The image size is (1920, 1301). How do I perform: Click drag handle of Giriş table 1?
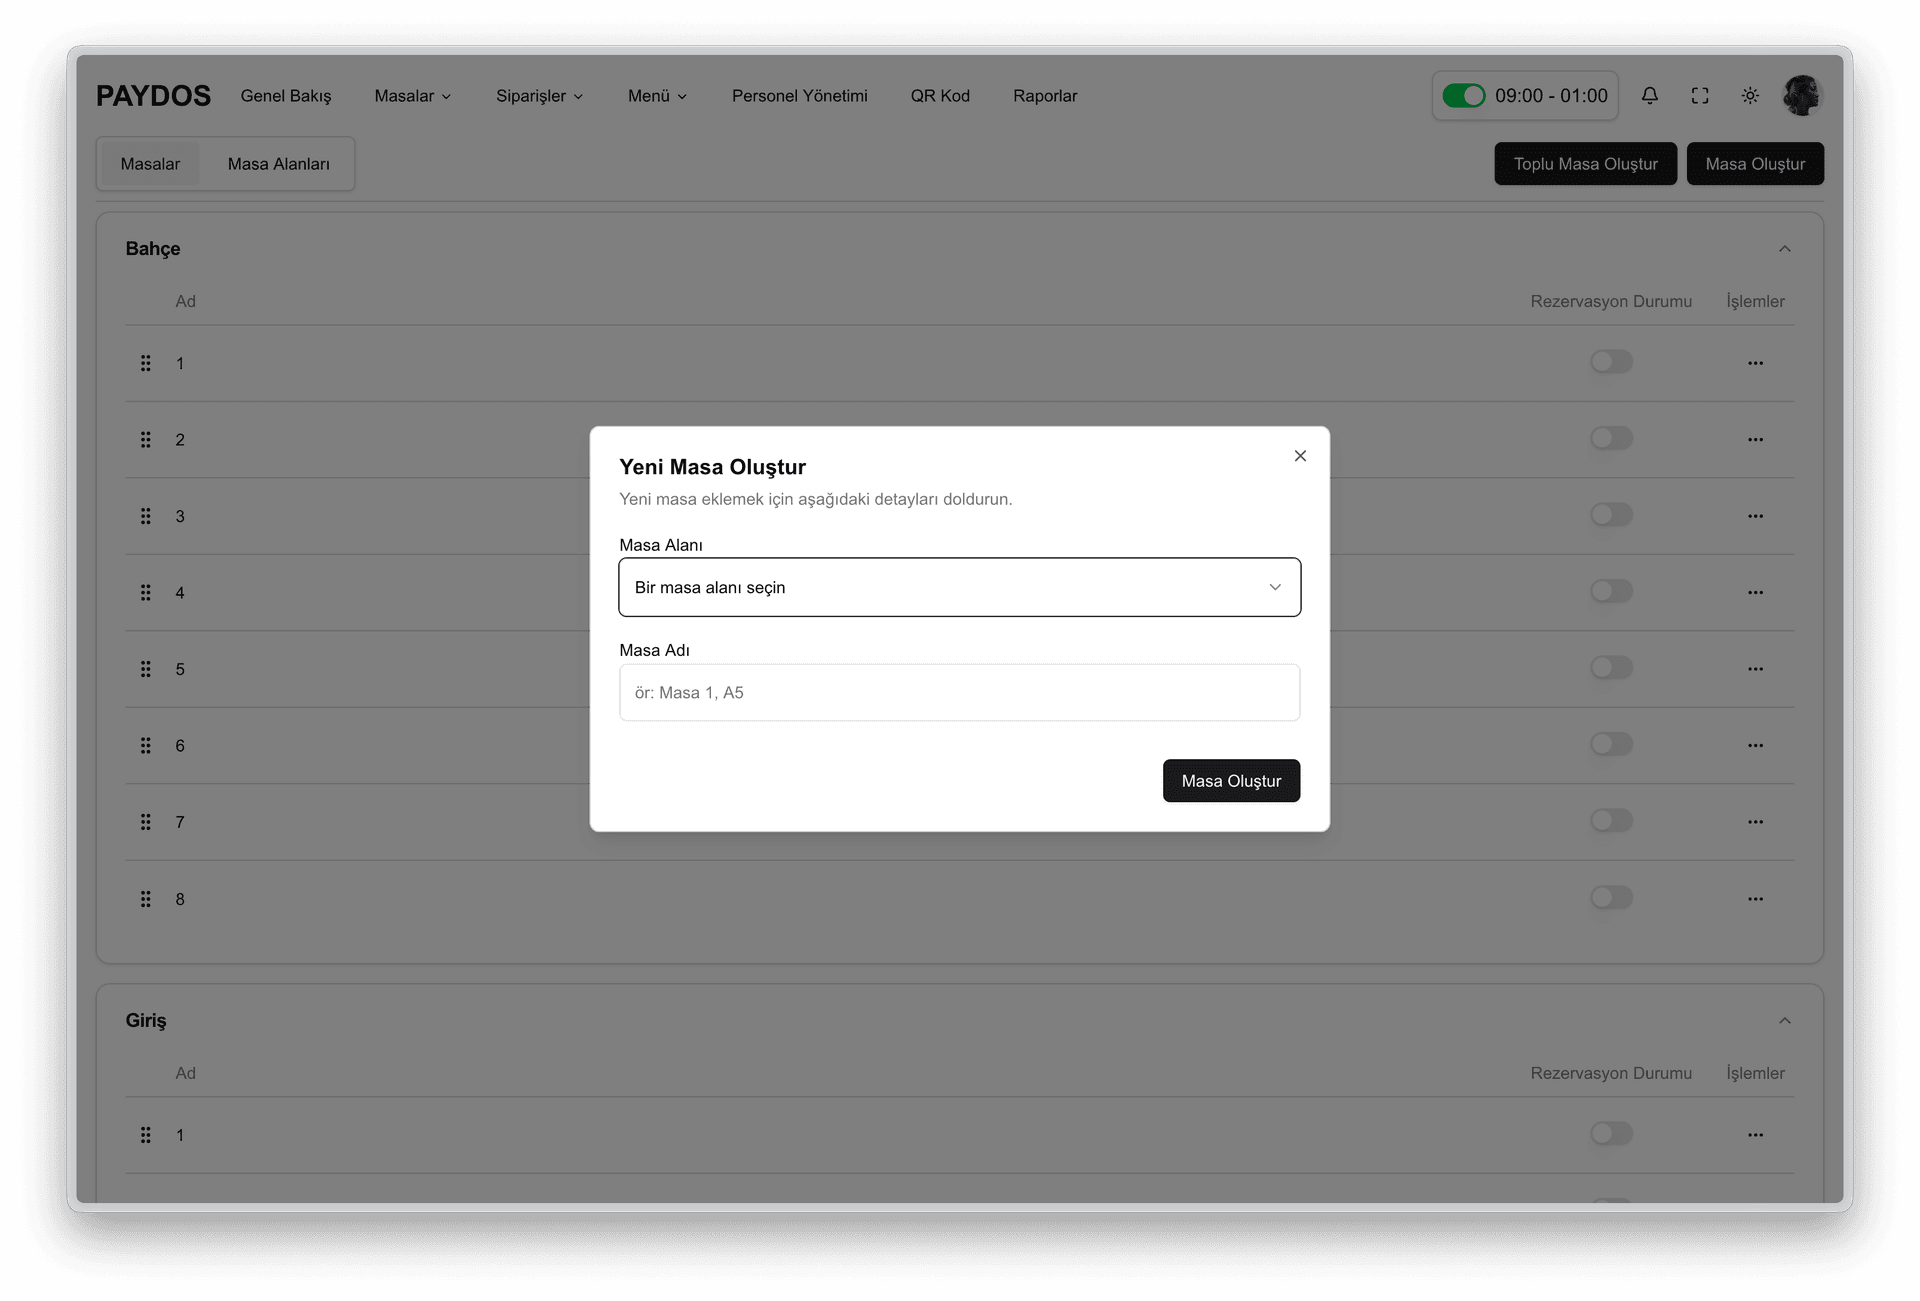coord(146,1135)
